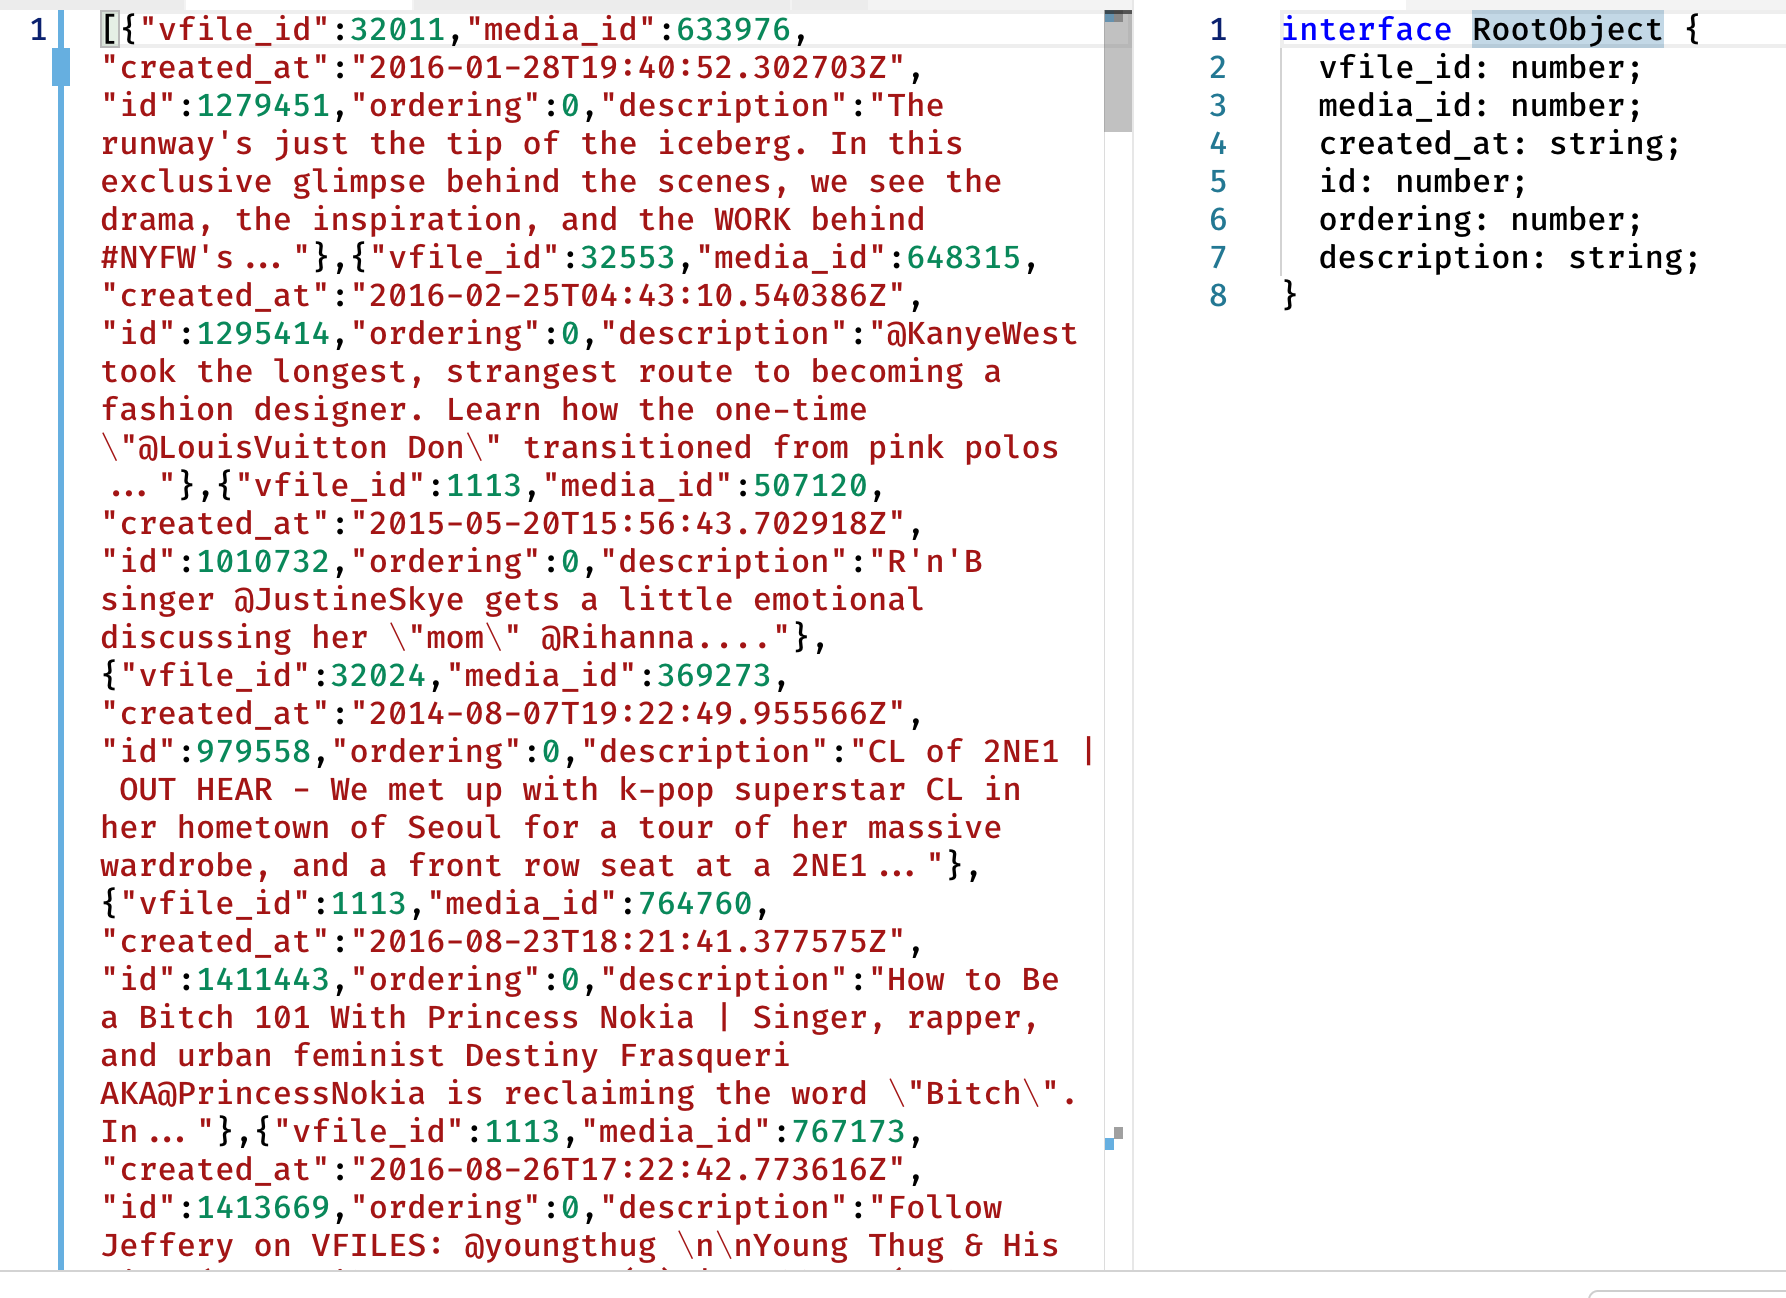Click '#NYFW's' hashtag in first description
Screen dimensions: 1786x1298
click(167, 258)
